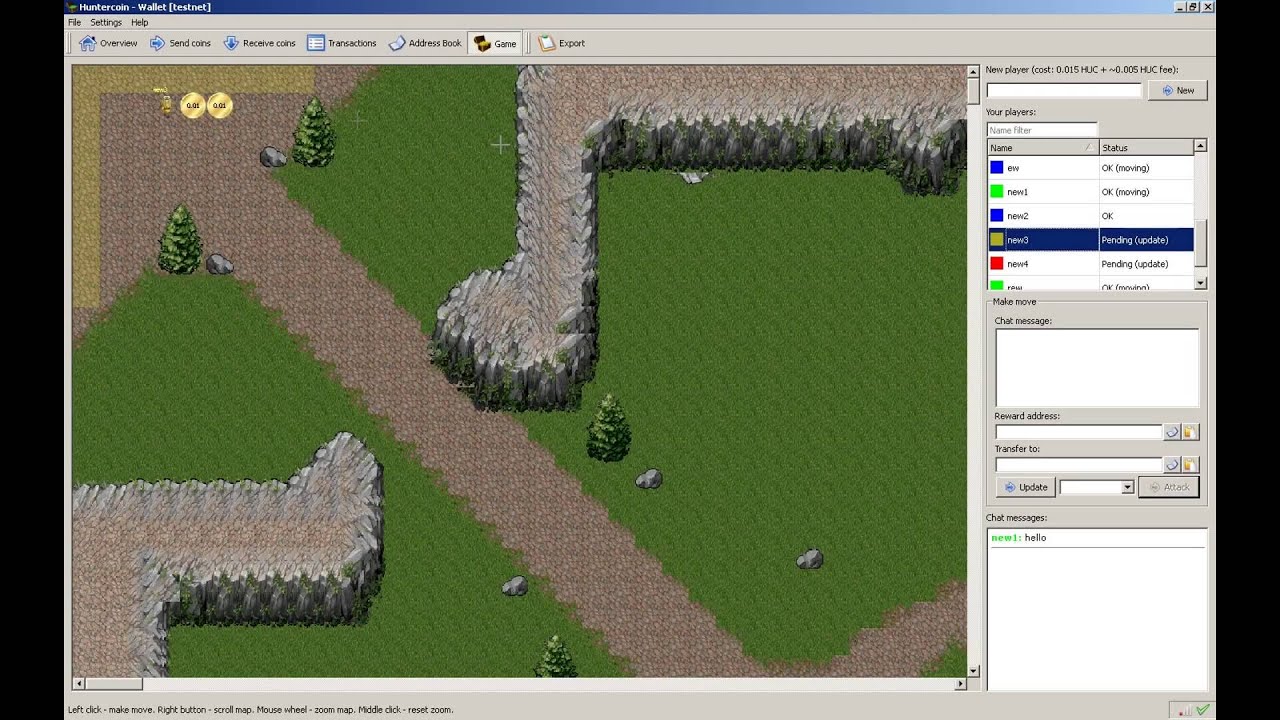This screenshot has width=1280, height=720.
Task: Sort players by Name column
Action: (1042, 148)
